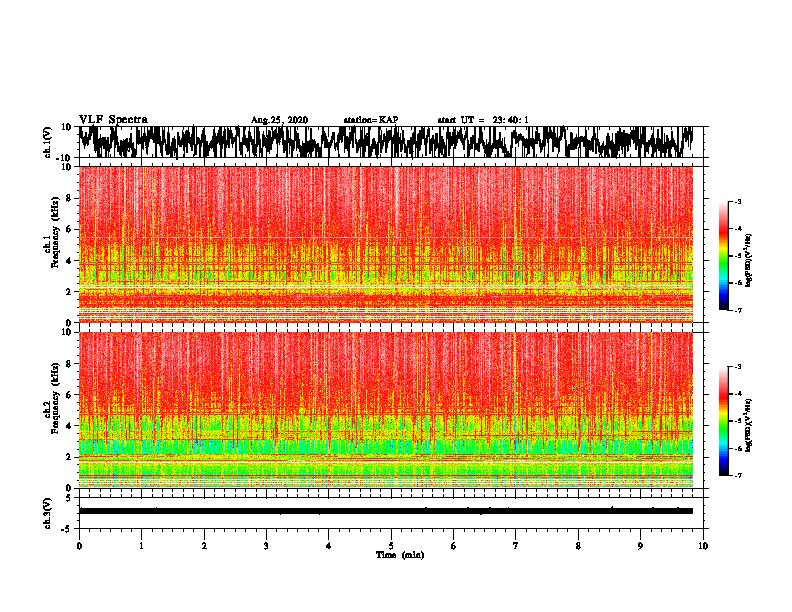Viewport: 792px width, 612px height.
Task: Click the ch.1 spectrogram color scale bar
Action: click(x=723, y=256)
